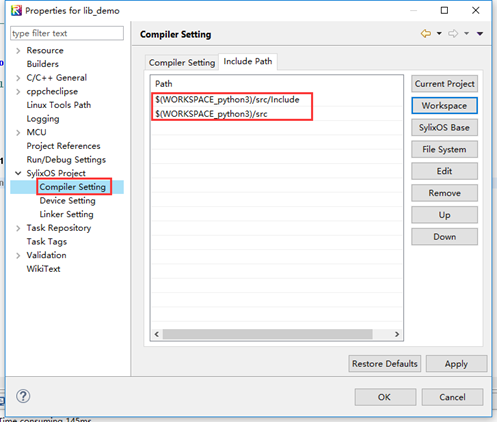Focus the type filter text field
The image size is (497, 422).
[67, 33]
